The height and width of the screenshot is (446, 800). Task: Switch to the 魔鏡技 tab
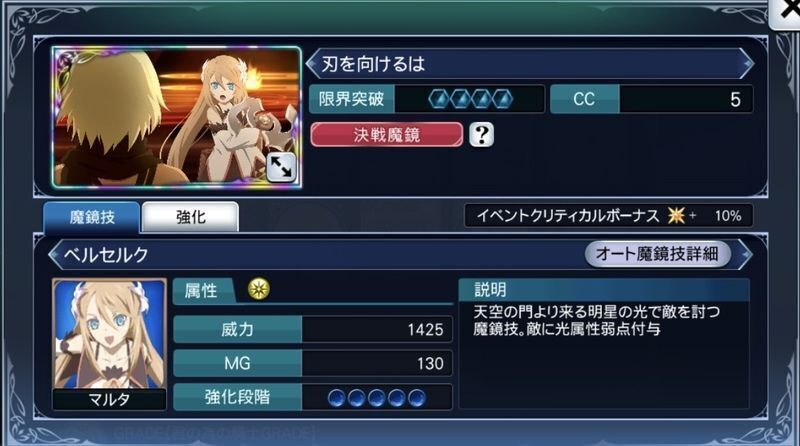click(x=92, y=217)
